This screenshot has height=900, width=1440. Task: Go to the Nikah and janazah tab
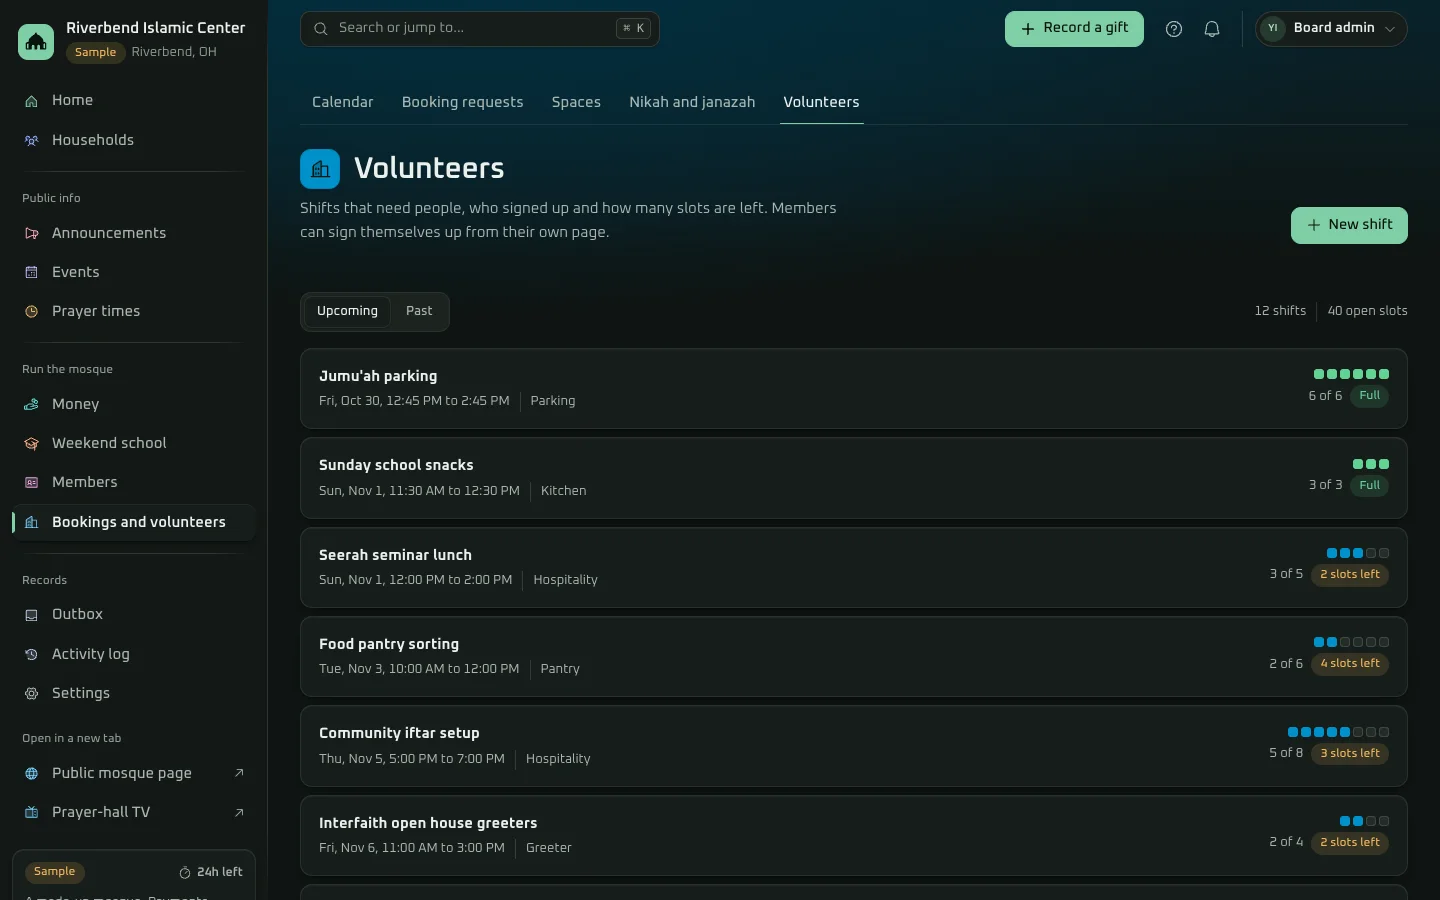[692, 102]
